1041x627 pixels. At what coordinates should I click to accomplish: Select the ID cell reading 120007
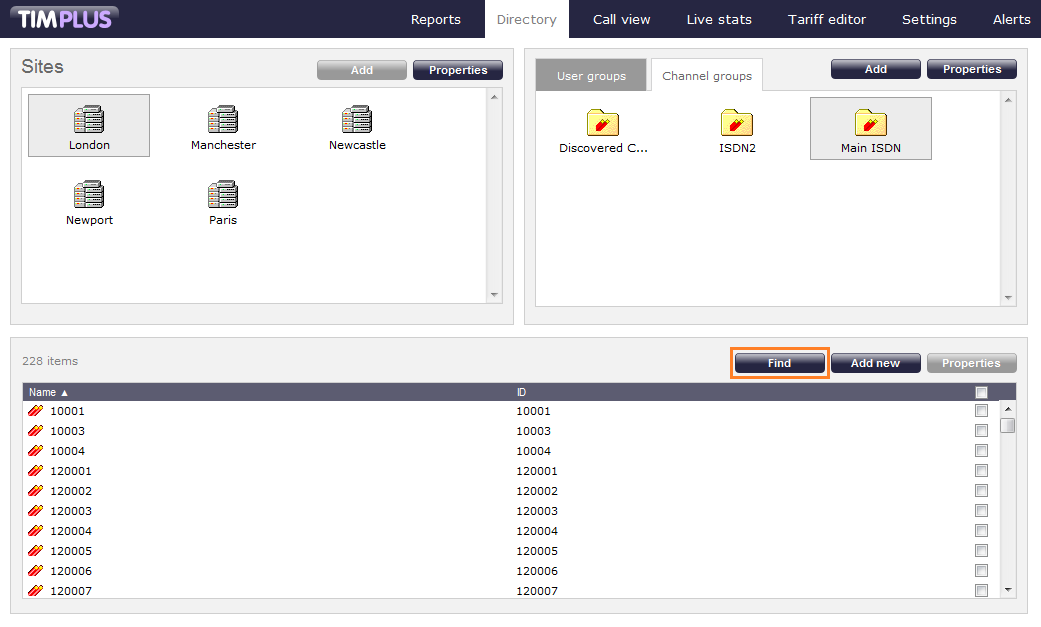pyautogui.click(x=537, y=591)
